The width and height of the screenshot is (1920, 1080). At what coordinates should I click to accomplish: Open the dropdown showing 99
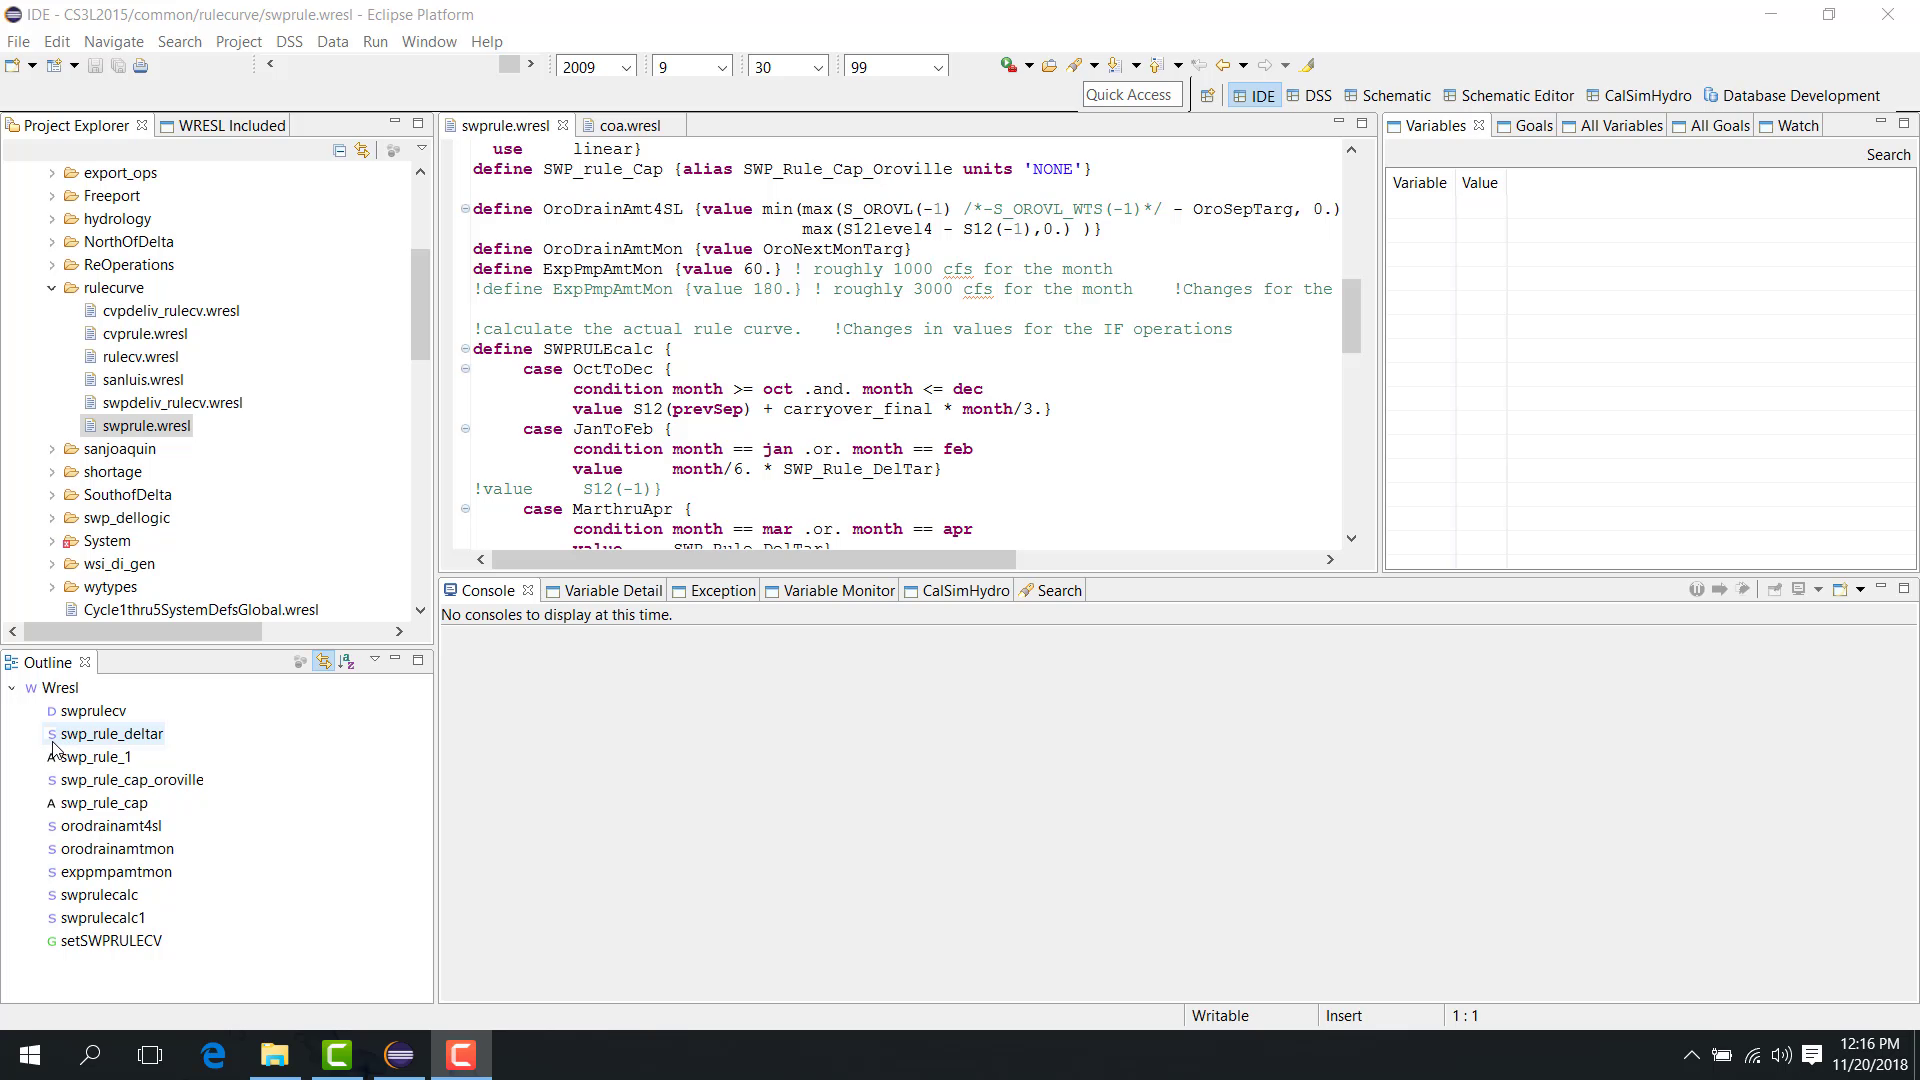pyautogui.click(x=938, y=68)
